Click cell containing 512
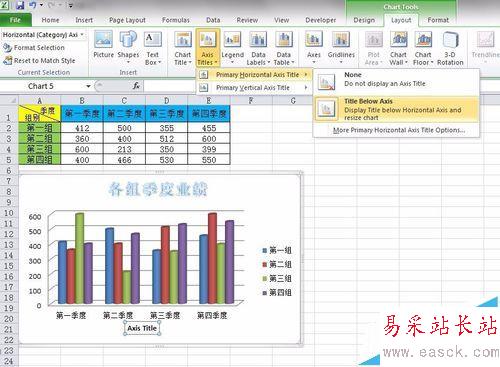The image size is (500, 367). click(x=167, y=139)
